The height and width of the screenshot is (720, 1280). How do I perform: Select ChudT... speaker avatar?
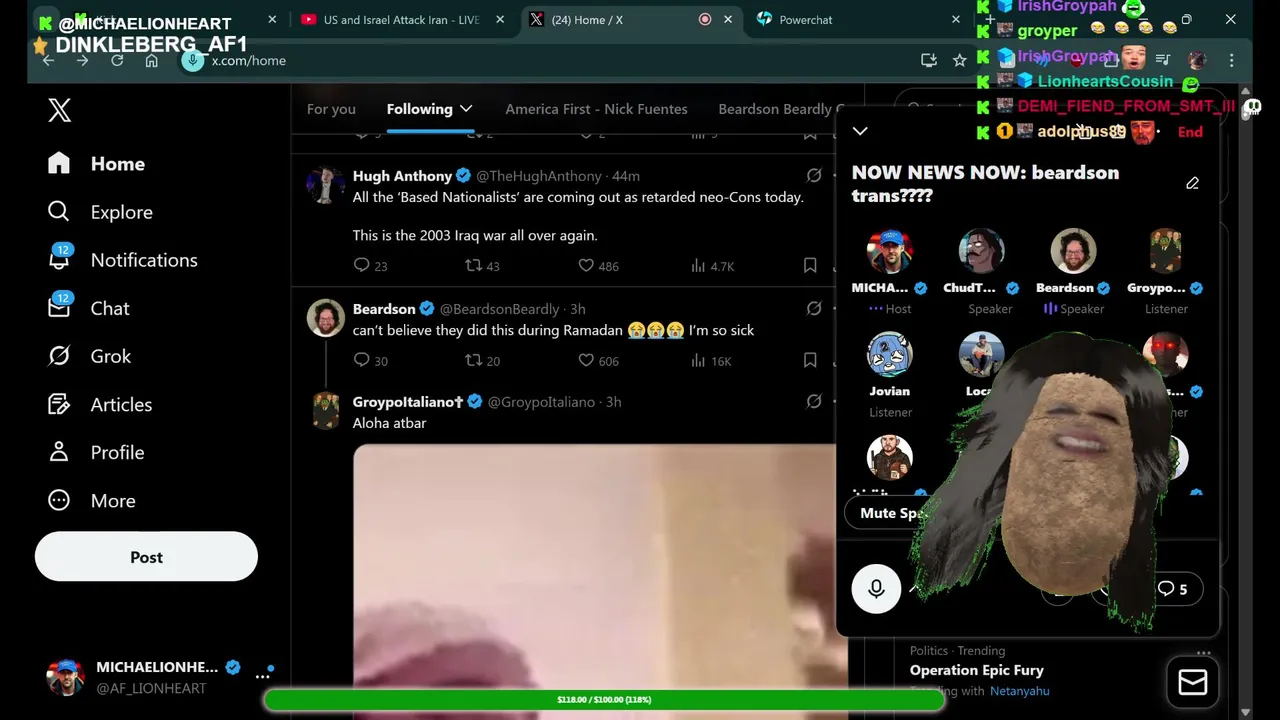click(x=981, y=251)
